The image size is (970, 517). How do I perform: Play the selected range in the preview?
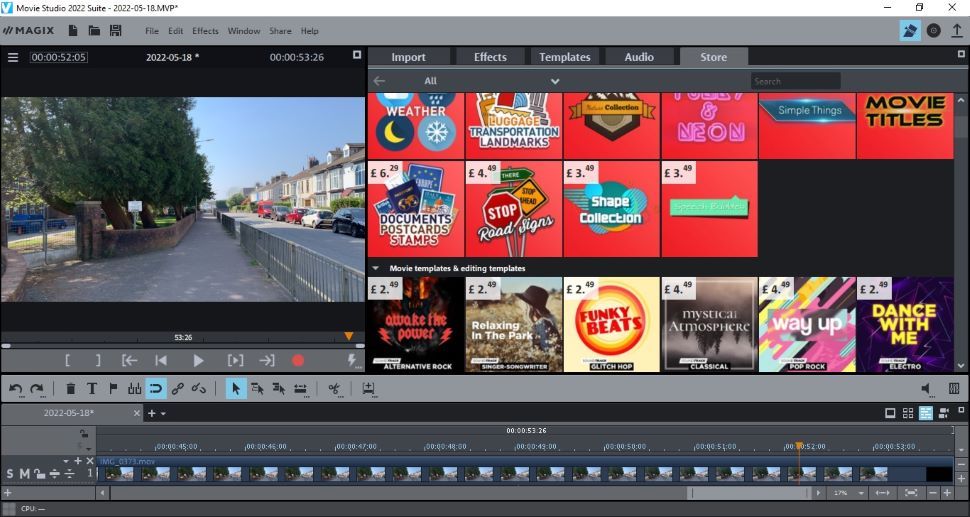(236, 361)
